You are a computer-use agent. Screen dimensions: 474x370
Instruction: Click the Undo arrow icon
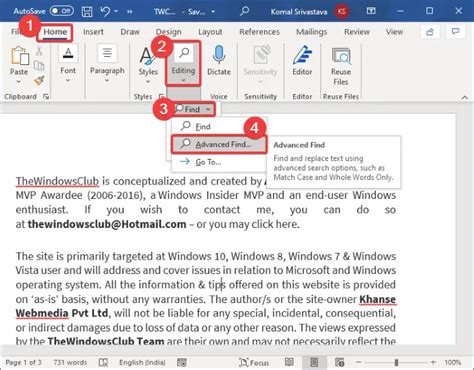105,11
